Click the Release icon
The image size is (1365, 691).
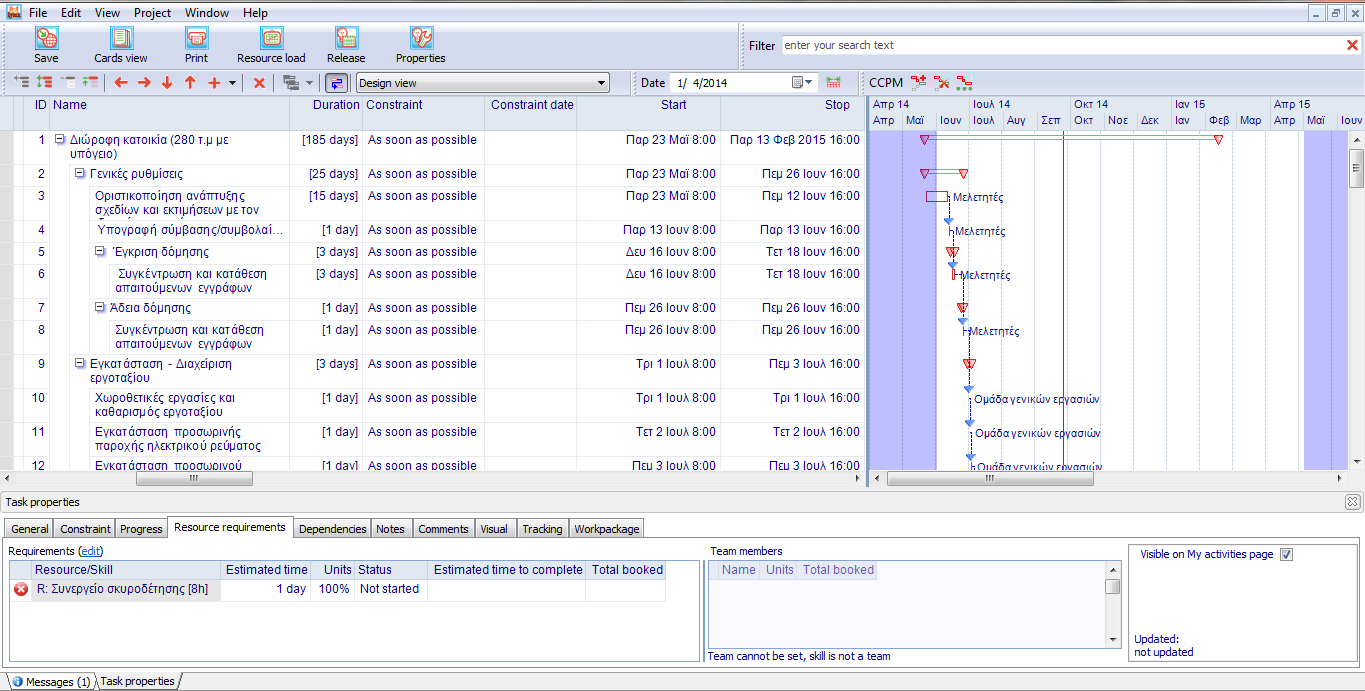click(x=346, y=38)
